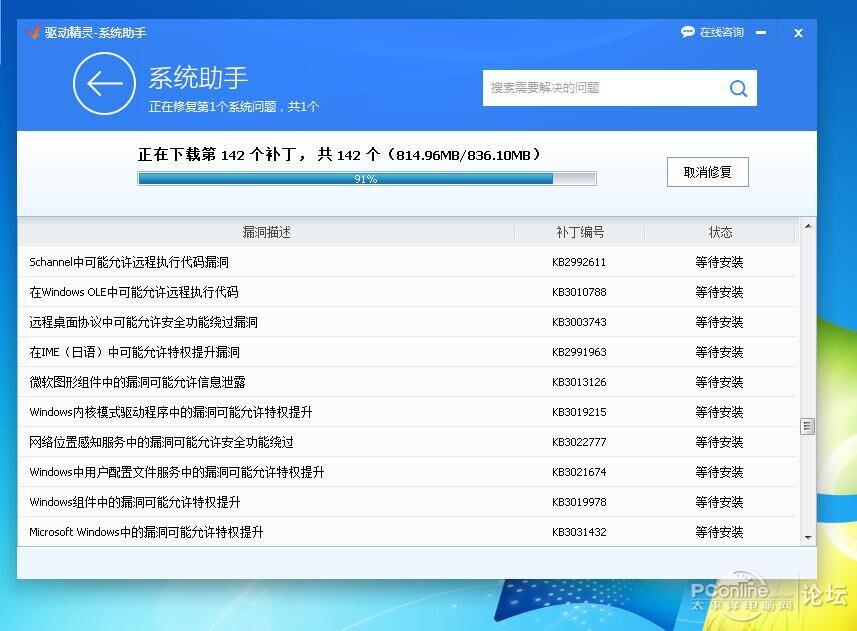Click the search magnifier icon
The height and width of the screenshot is (631, 857).
pyautogui.click(x=738, y=89)
